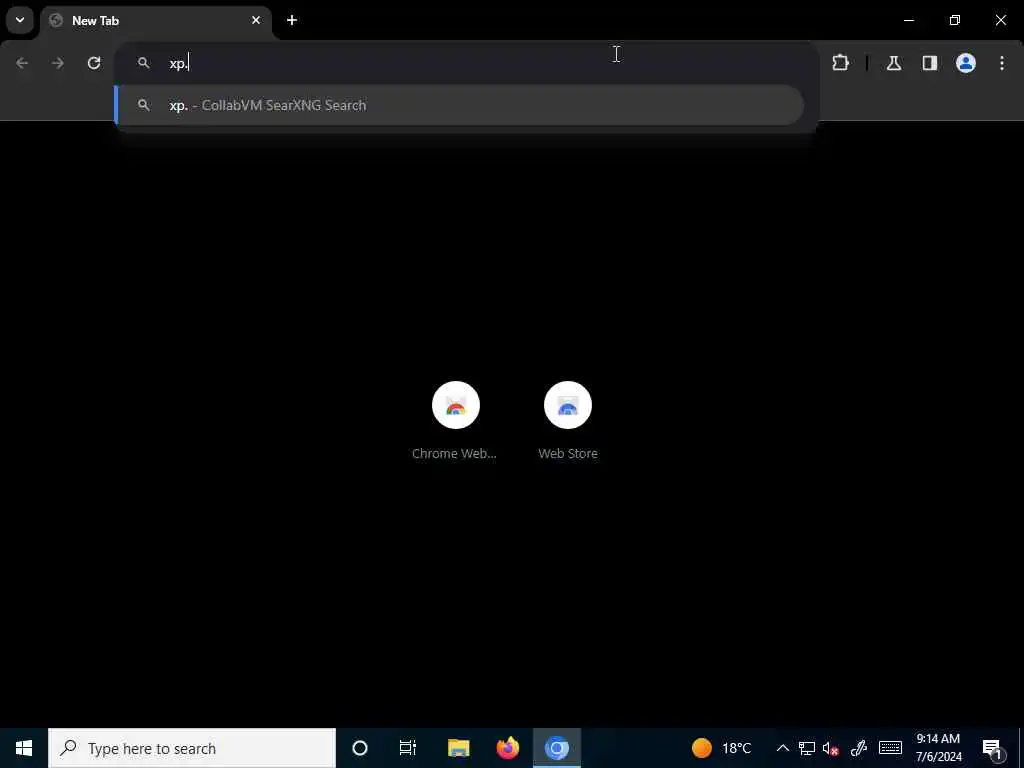Open the Windows Ink pen tray icon
This screenshot has width=1024, height=768.
[x=859, y=748]
